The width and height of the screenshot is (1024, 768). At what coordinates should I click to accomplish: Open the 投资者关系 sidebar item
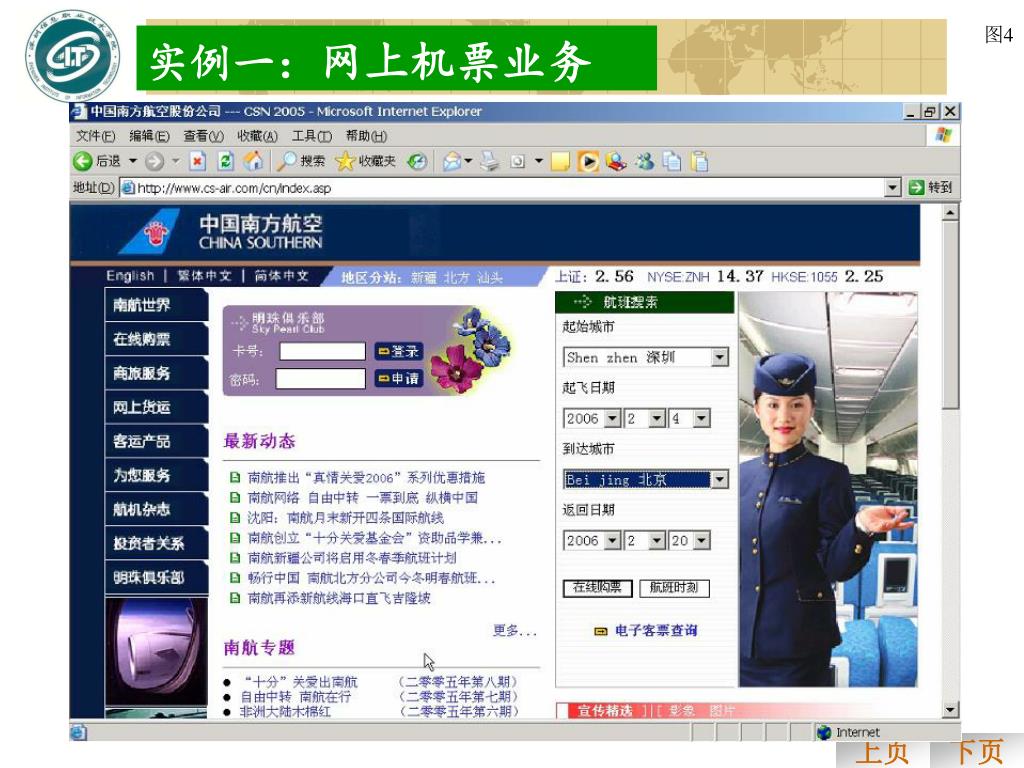click(157, 543)
